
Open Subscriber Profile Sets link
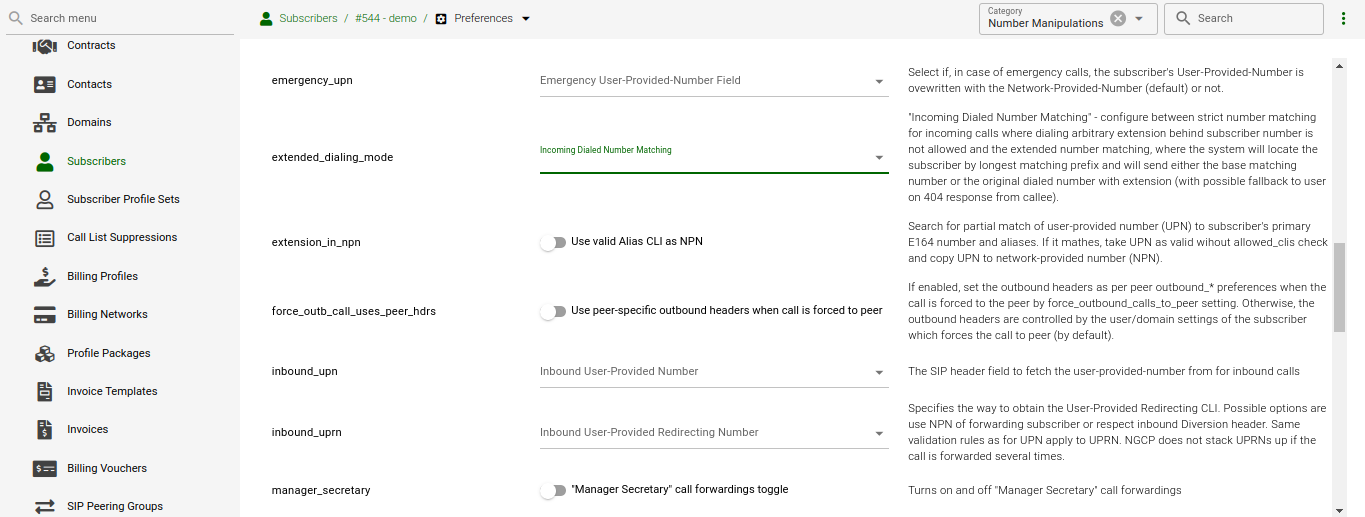point(123,200)
